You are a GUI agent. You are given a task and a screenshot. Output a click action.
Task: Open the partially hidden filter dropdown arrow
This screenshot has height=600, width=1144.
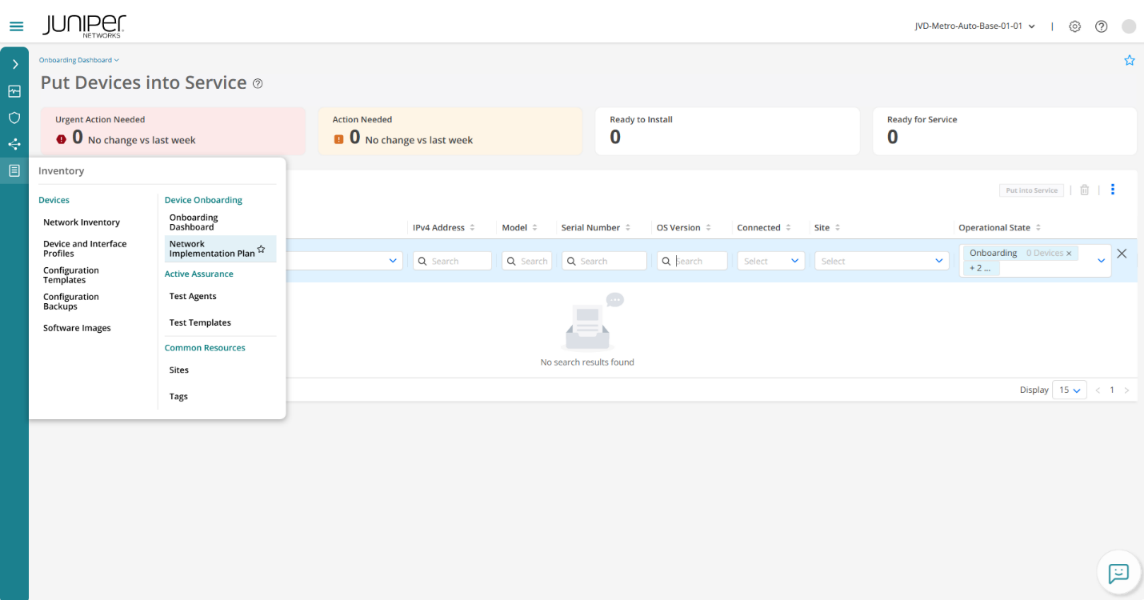pos(393,261)
